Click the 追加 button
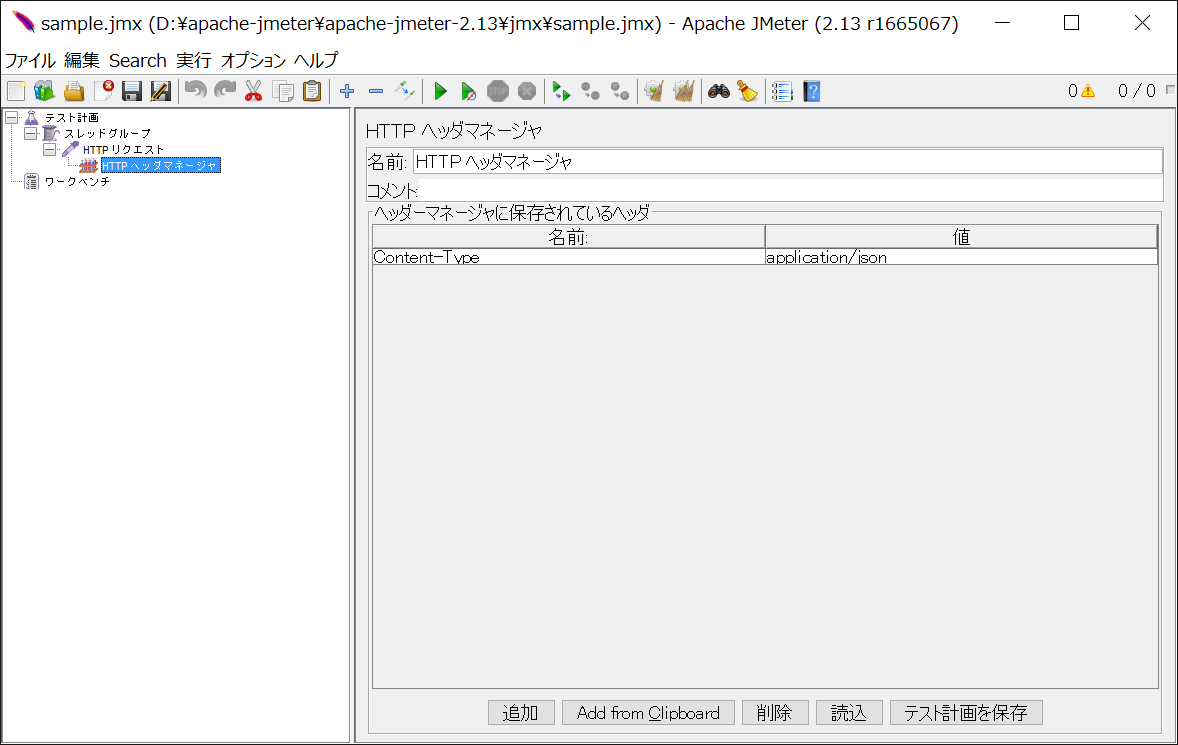Screen dimensions: 1178x745 coord(520,713)
